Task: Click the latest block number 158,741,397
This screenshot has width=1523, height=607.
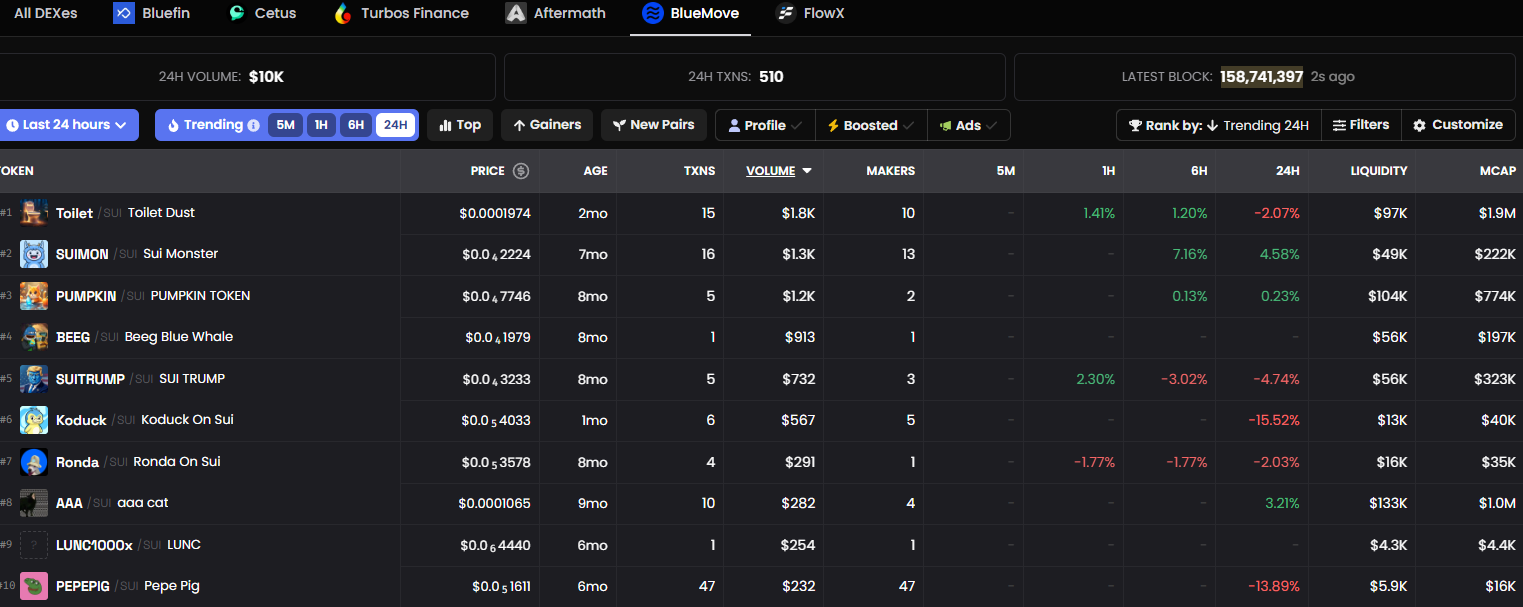Action: pyautogui.click(x=1261, y=77)
